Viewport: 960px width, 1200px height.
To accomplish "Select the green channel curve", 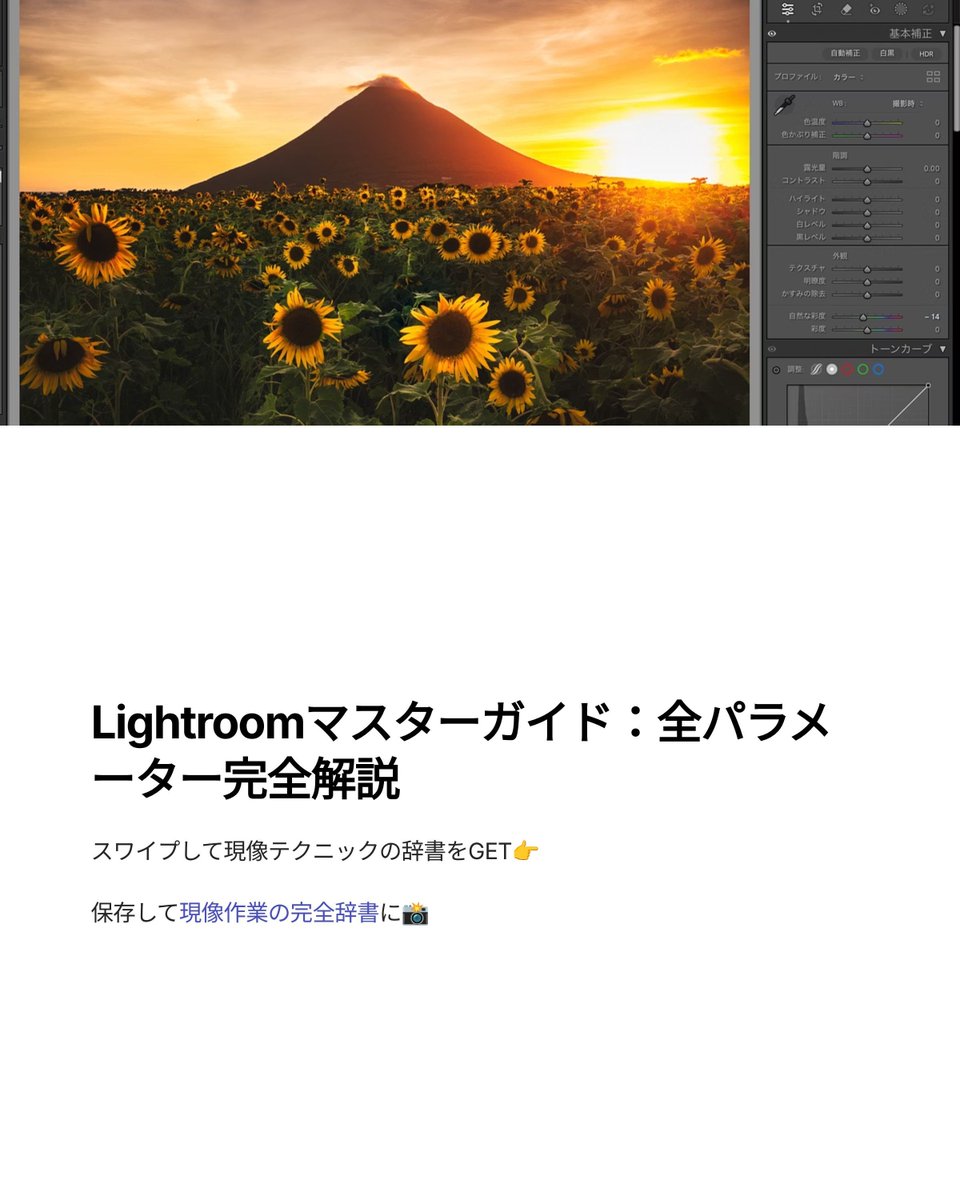I will [862, 369].
